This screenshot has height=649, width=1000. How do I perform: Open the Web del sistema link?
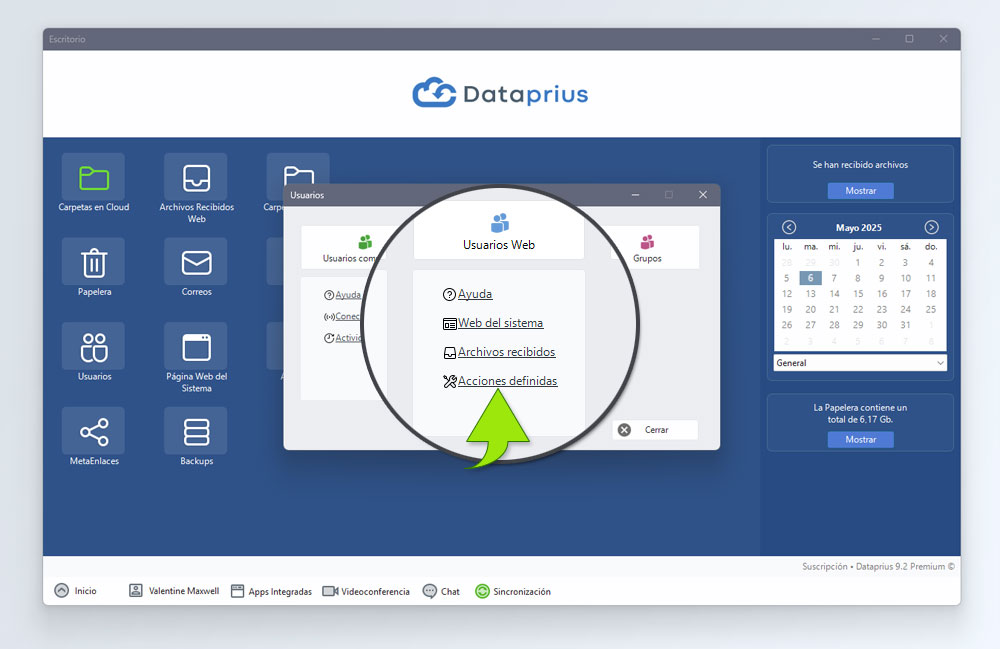tap(500, 323)
